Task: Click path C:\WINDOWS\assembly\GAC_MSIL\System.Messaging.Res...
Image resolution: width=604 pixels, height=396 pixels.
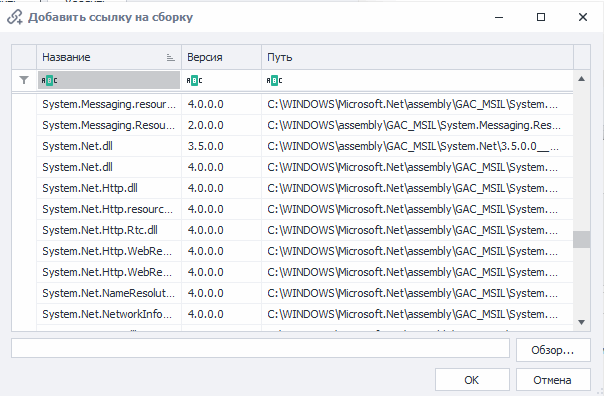Action: [x=417, y=125]
